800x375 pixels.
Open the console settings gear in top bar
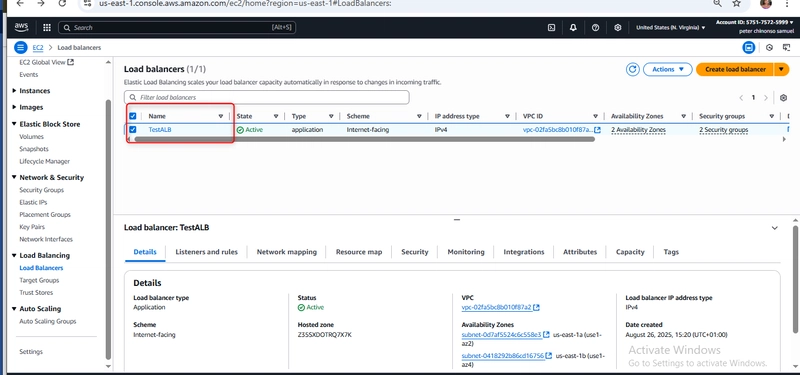617,28
